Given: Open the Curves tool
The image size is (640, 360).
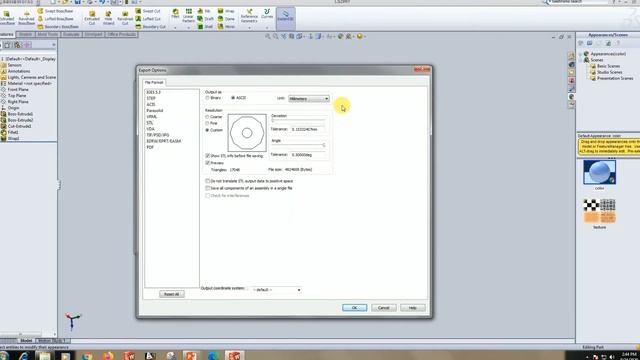Looking at the screenshot, I should coord(267,13).
